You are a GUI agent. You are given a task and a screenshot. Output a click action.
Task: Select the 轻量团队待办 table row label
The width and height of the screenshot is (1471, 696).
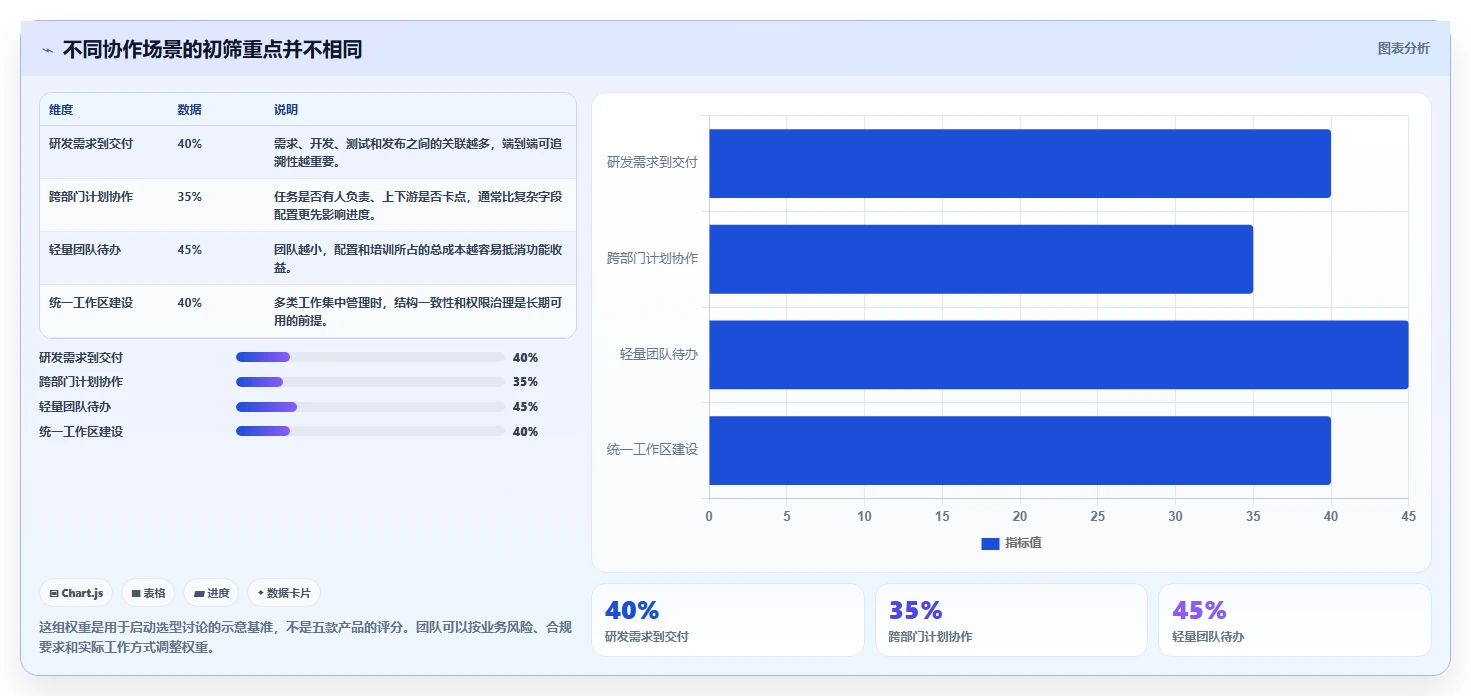coord(85,250)
